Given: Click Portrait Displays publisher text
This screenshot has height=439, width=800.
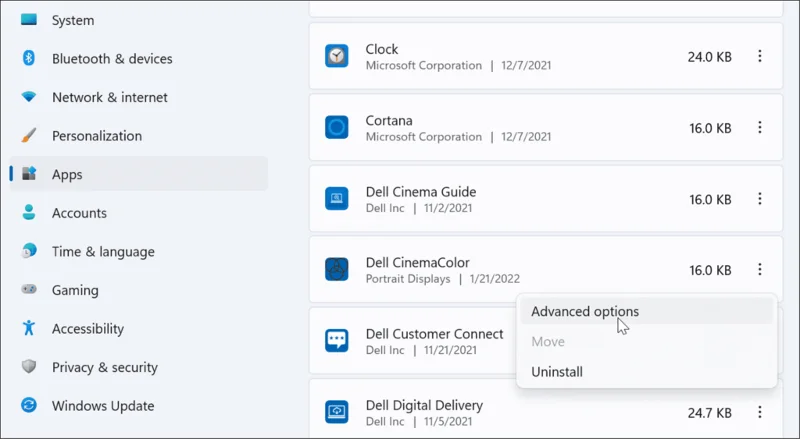Looking at the screenshot, I should click(x=408, y=279).
